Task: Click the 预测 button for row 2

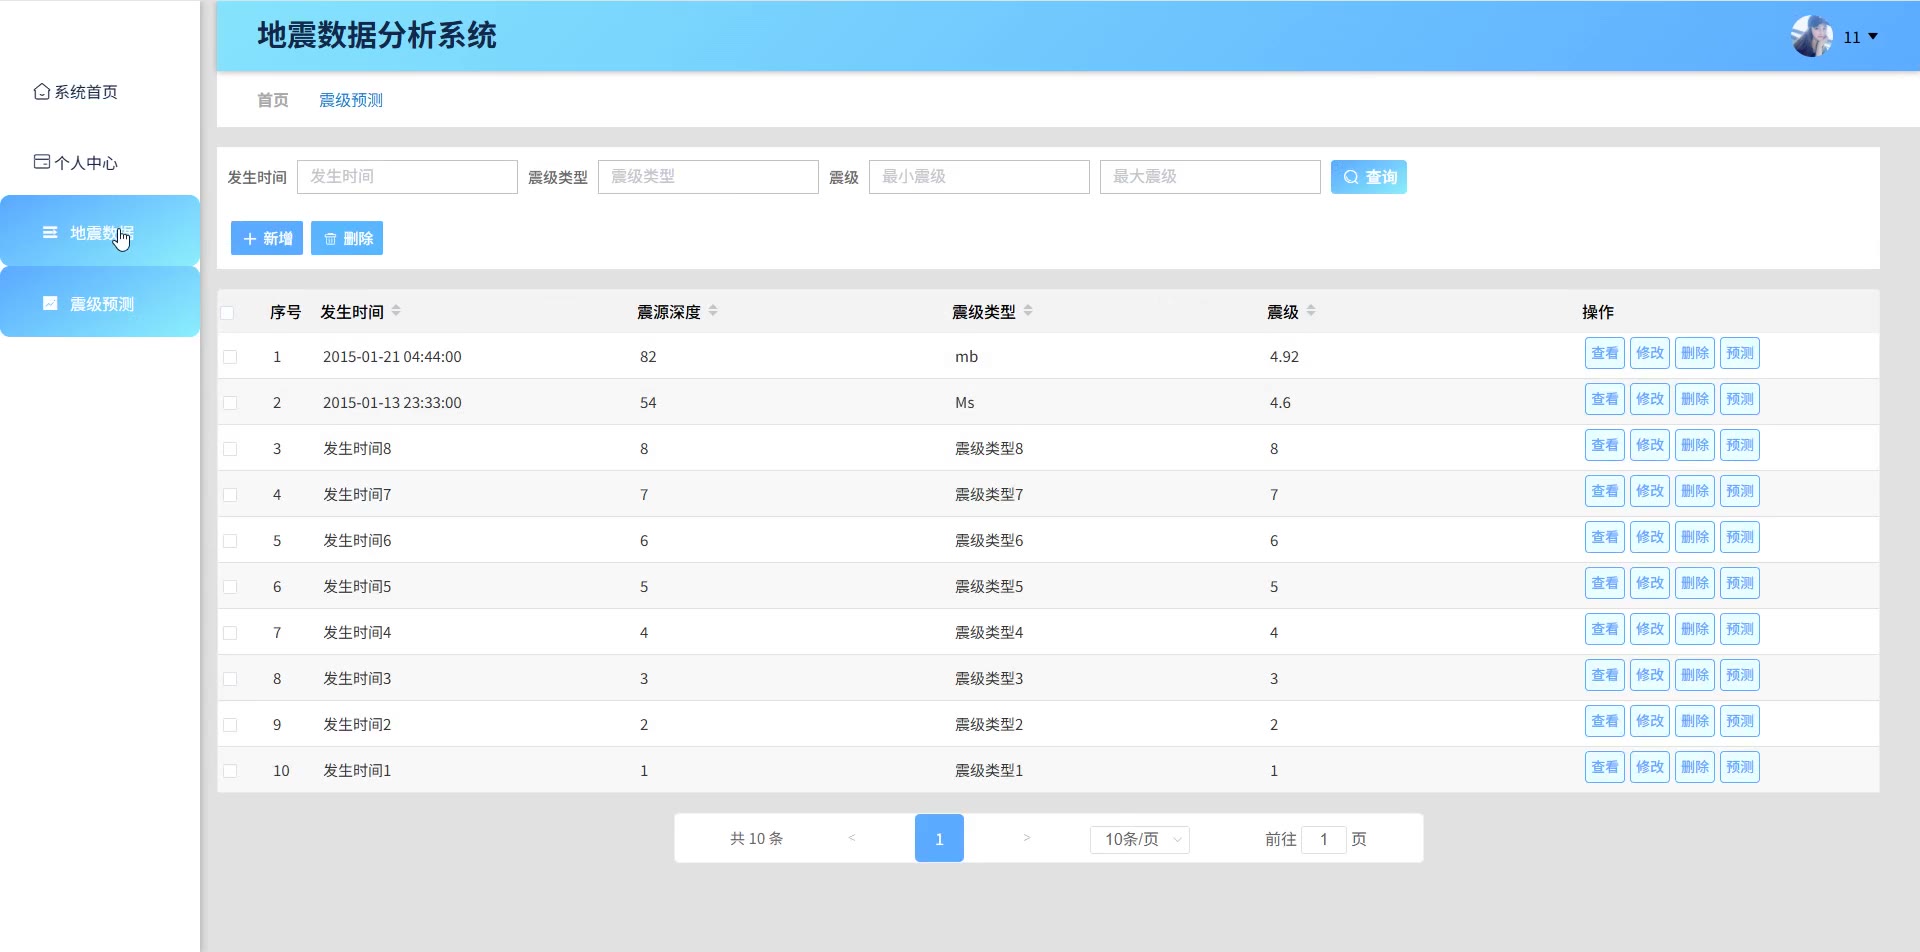Action: point(1739,399)
